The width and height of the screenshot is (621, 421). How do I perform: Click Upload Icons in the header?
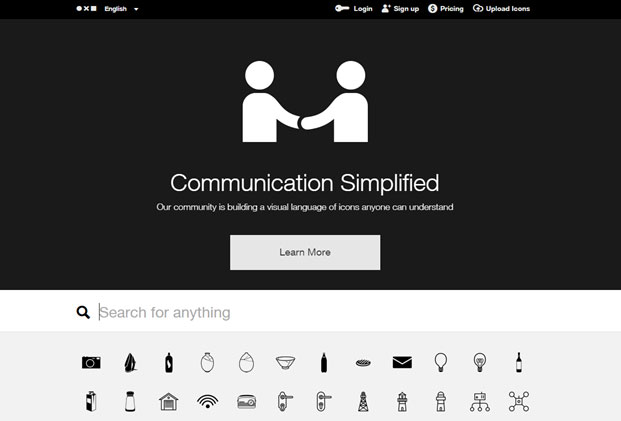[x=501, y=9]
